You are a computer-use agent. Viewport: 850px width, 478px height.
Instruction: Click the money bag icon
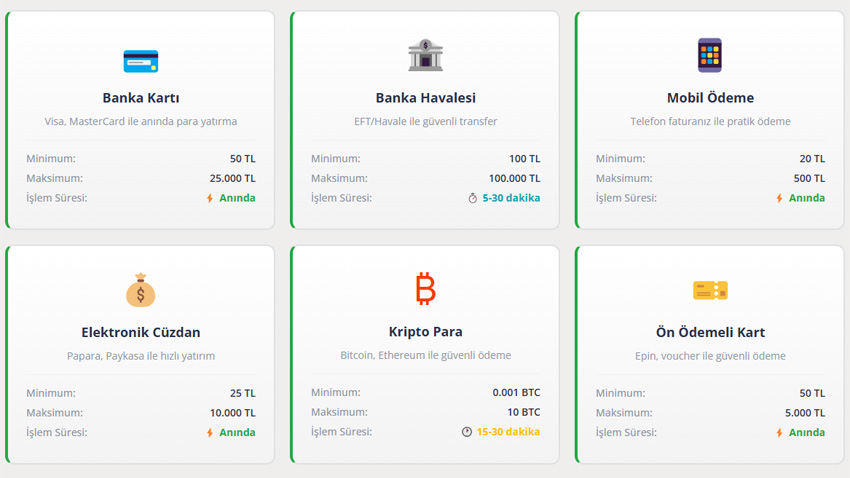click(141, 290)
